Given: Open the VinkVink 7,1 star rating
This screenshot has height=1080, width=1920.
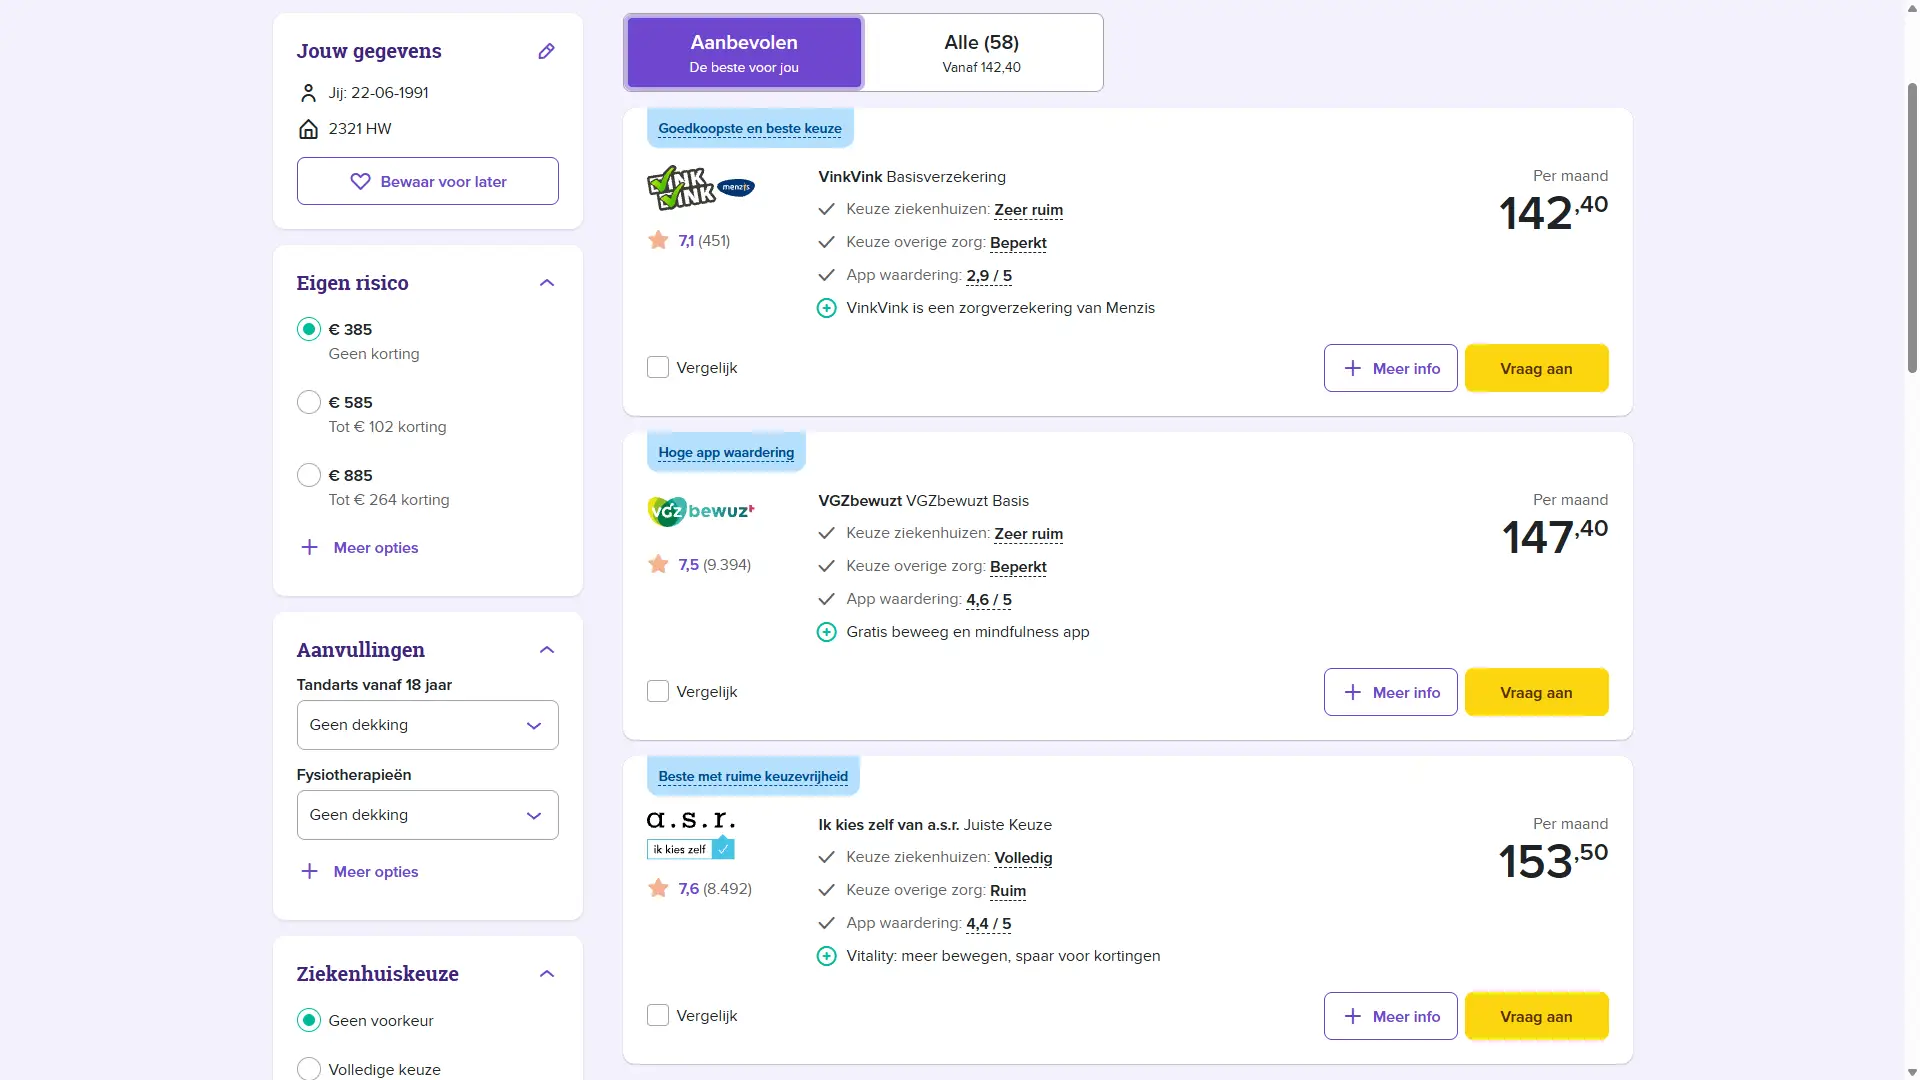Looking at the screenshot, I should (689, 241).
